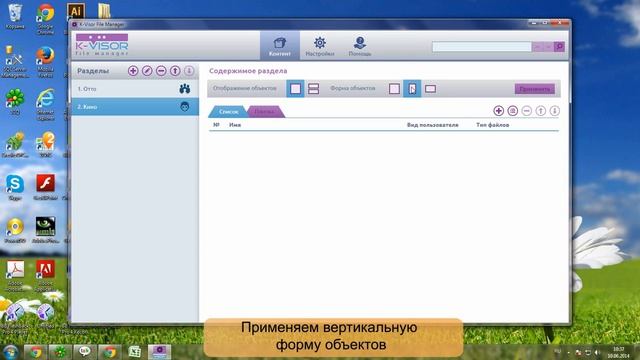Screen dimensions: 640x360
Task: Open Настройки with the gear icon
Action: pos(320,46)
